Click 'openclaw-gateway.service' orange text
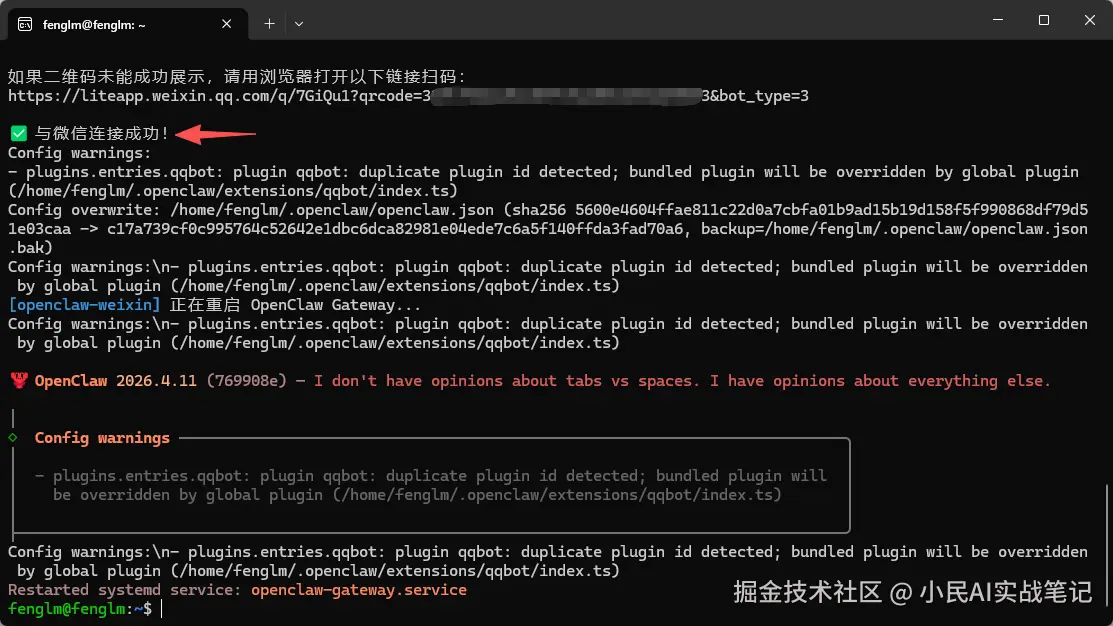Viewport: 1113px width, 626px height. coord(358,590)
